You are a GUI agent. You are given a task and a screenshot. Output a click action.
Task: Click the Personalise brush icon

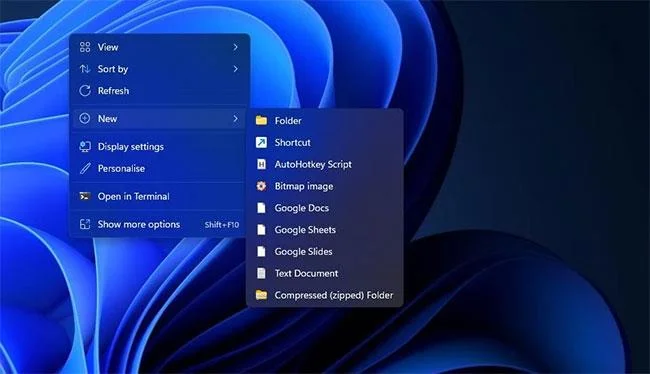pos(85,168)
